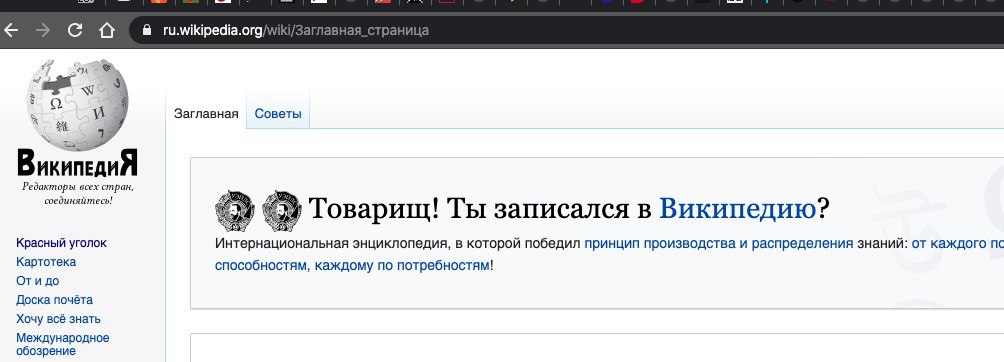Click the browser forward arrow

click(x=43, y=30)
